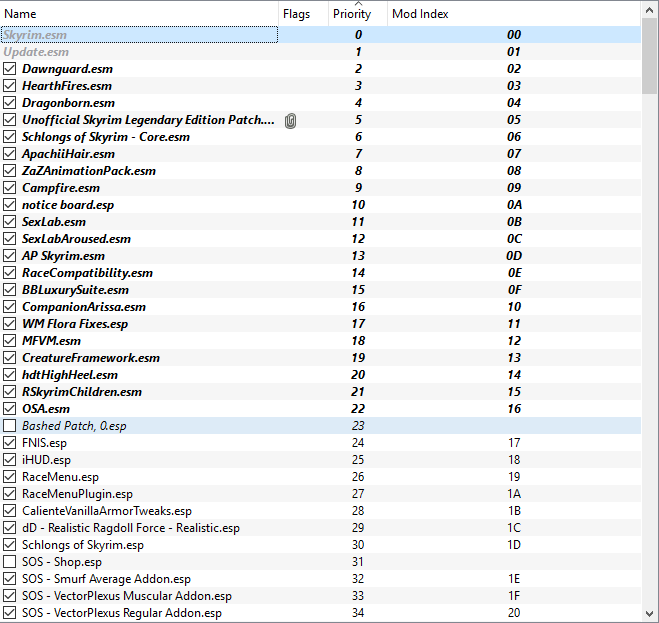Uncheck the RaceMenu.esp checkbox

pos(10,477)
